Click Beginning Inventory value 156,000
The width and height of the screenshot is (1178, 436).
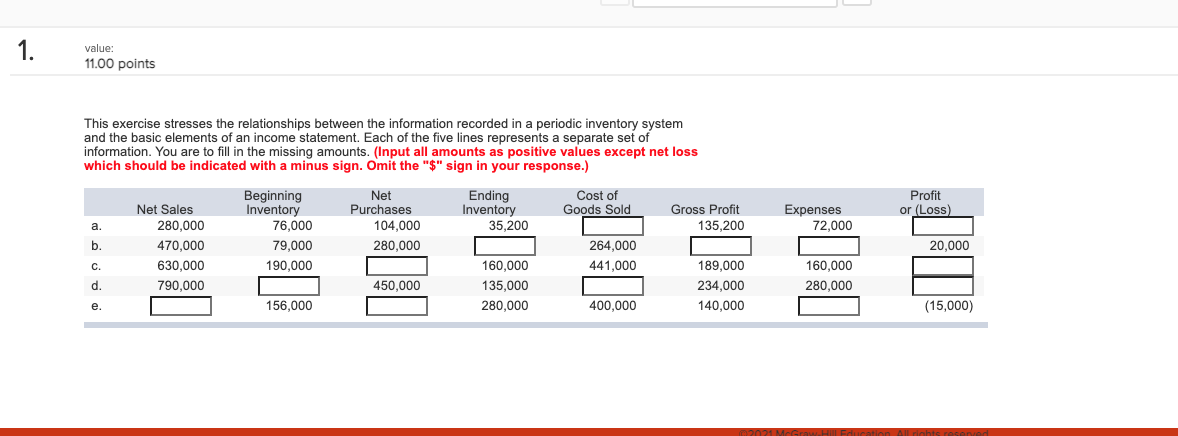[289, 306]
